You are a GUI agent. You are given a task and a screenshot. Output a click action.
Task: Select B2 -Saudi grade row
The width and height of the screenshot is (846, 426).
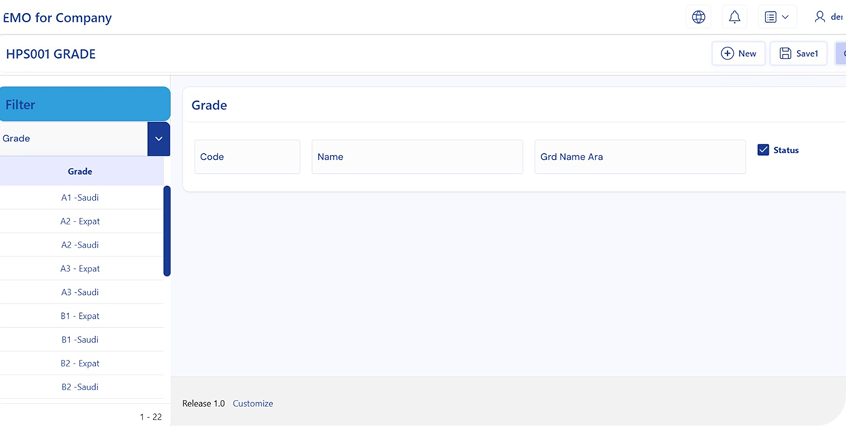80,387
